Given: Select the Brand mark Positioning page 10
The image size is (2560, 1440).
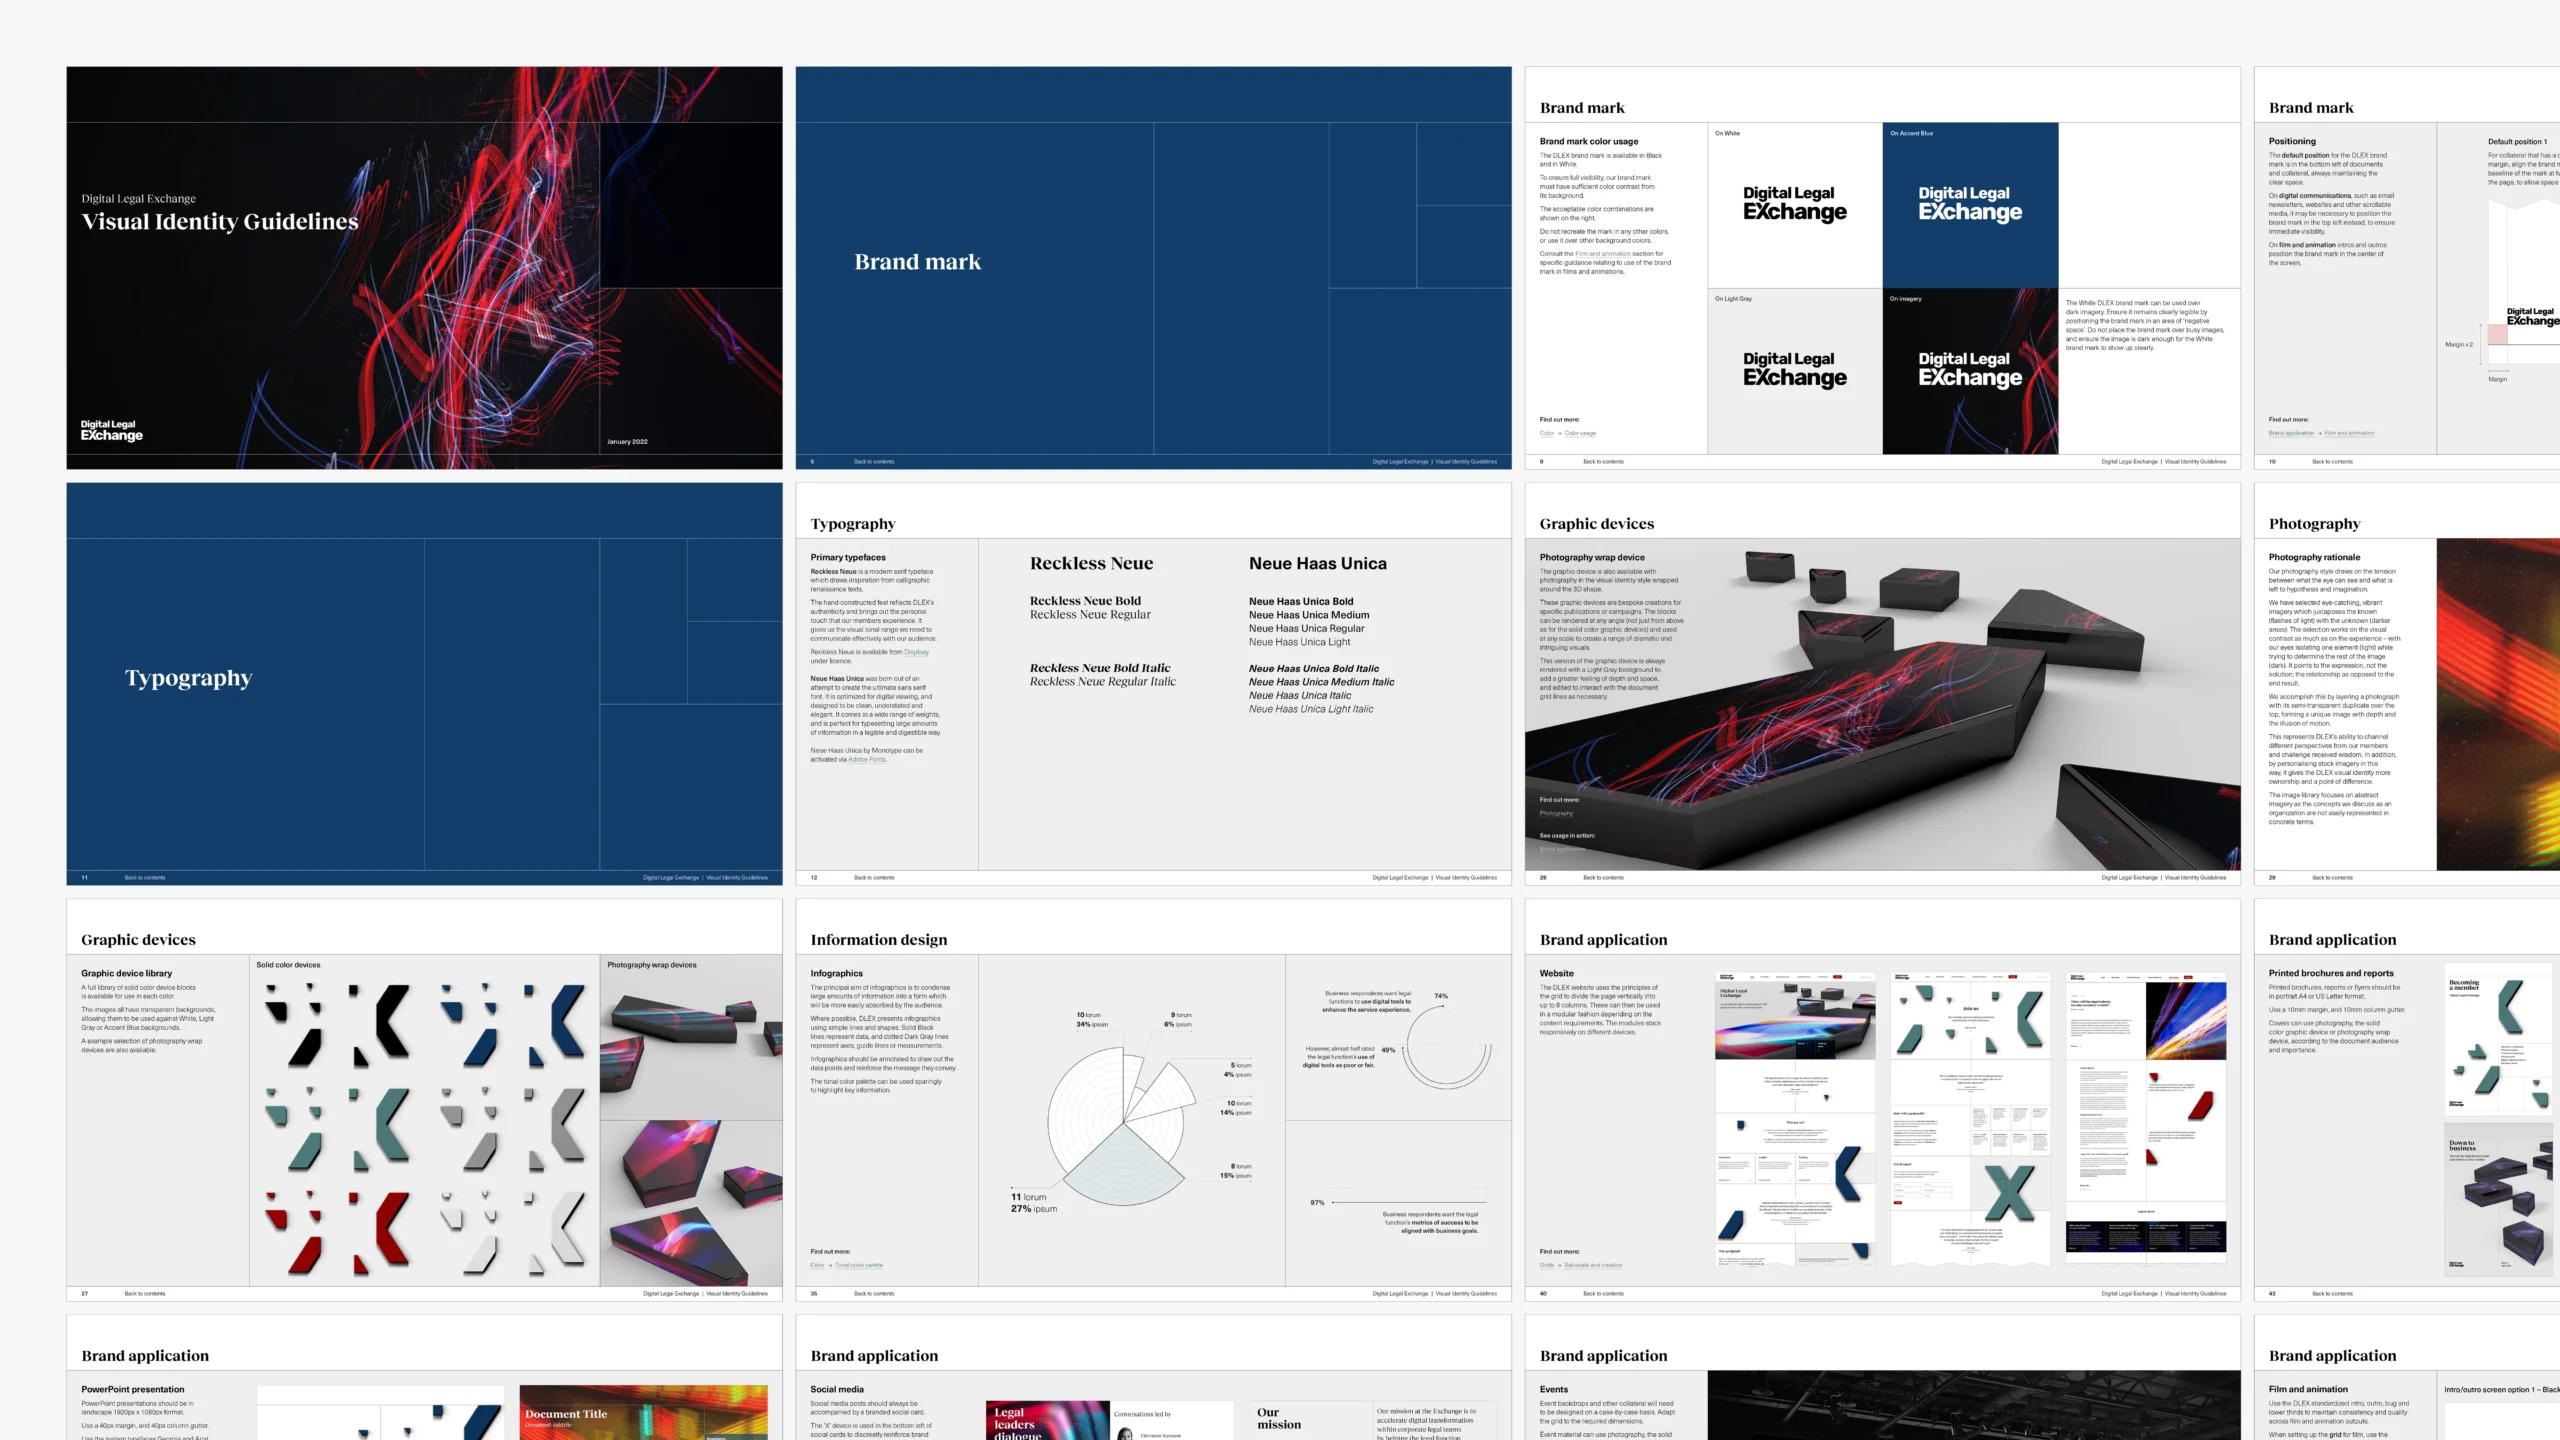Looking at the screenshot, I should click(2407, 268).
